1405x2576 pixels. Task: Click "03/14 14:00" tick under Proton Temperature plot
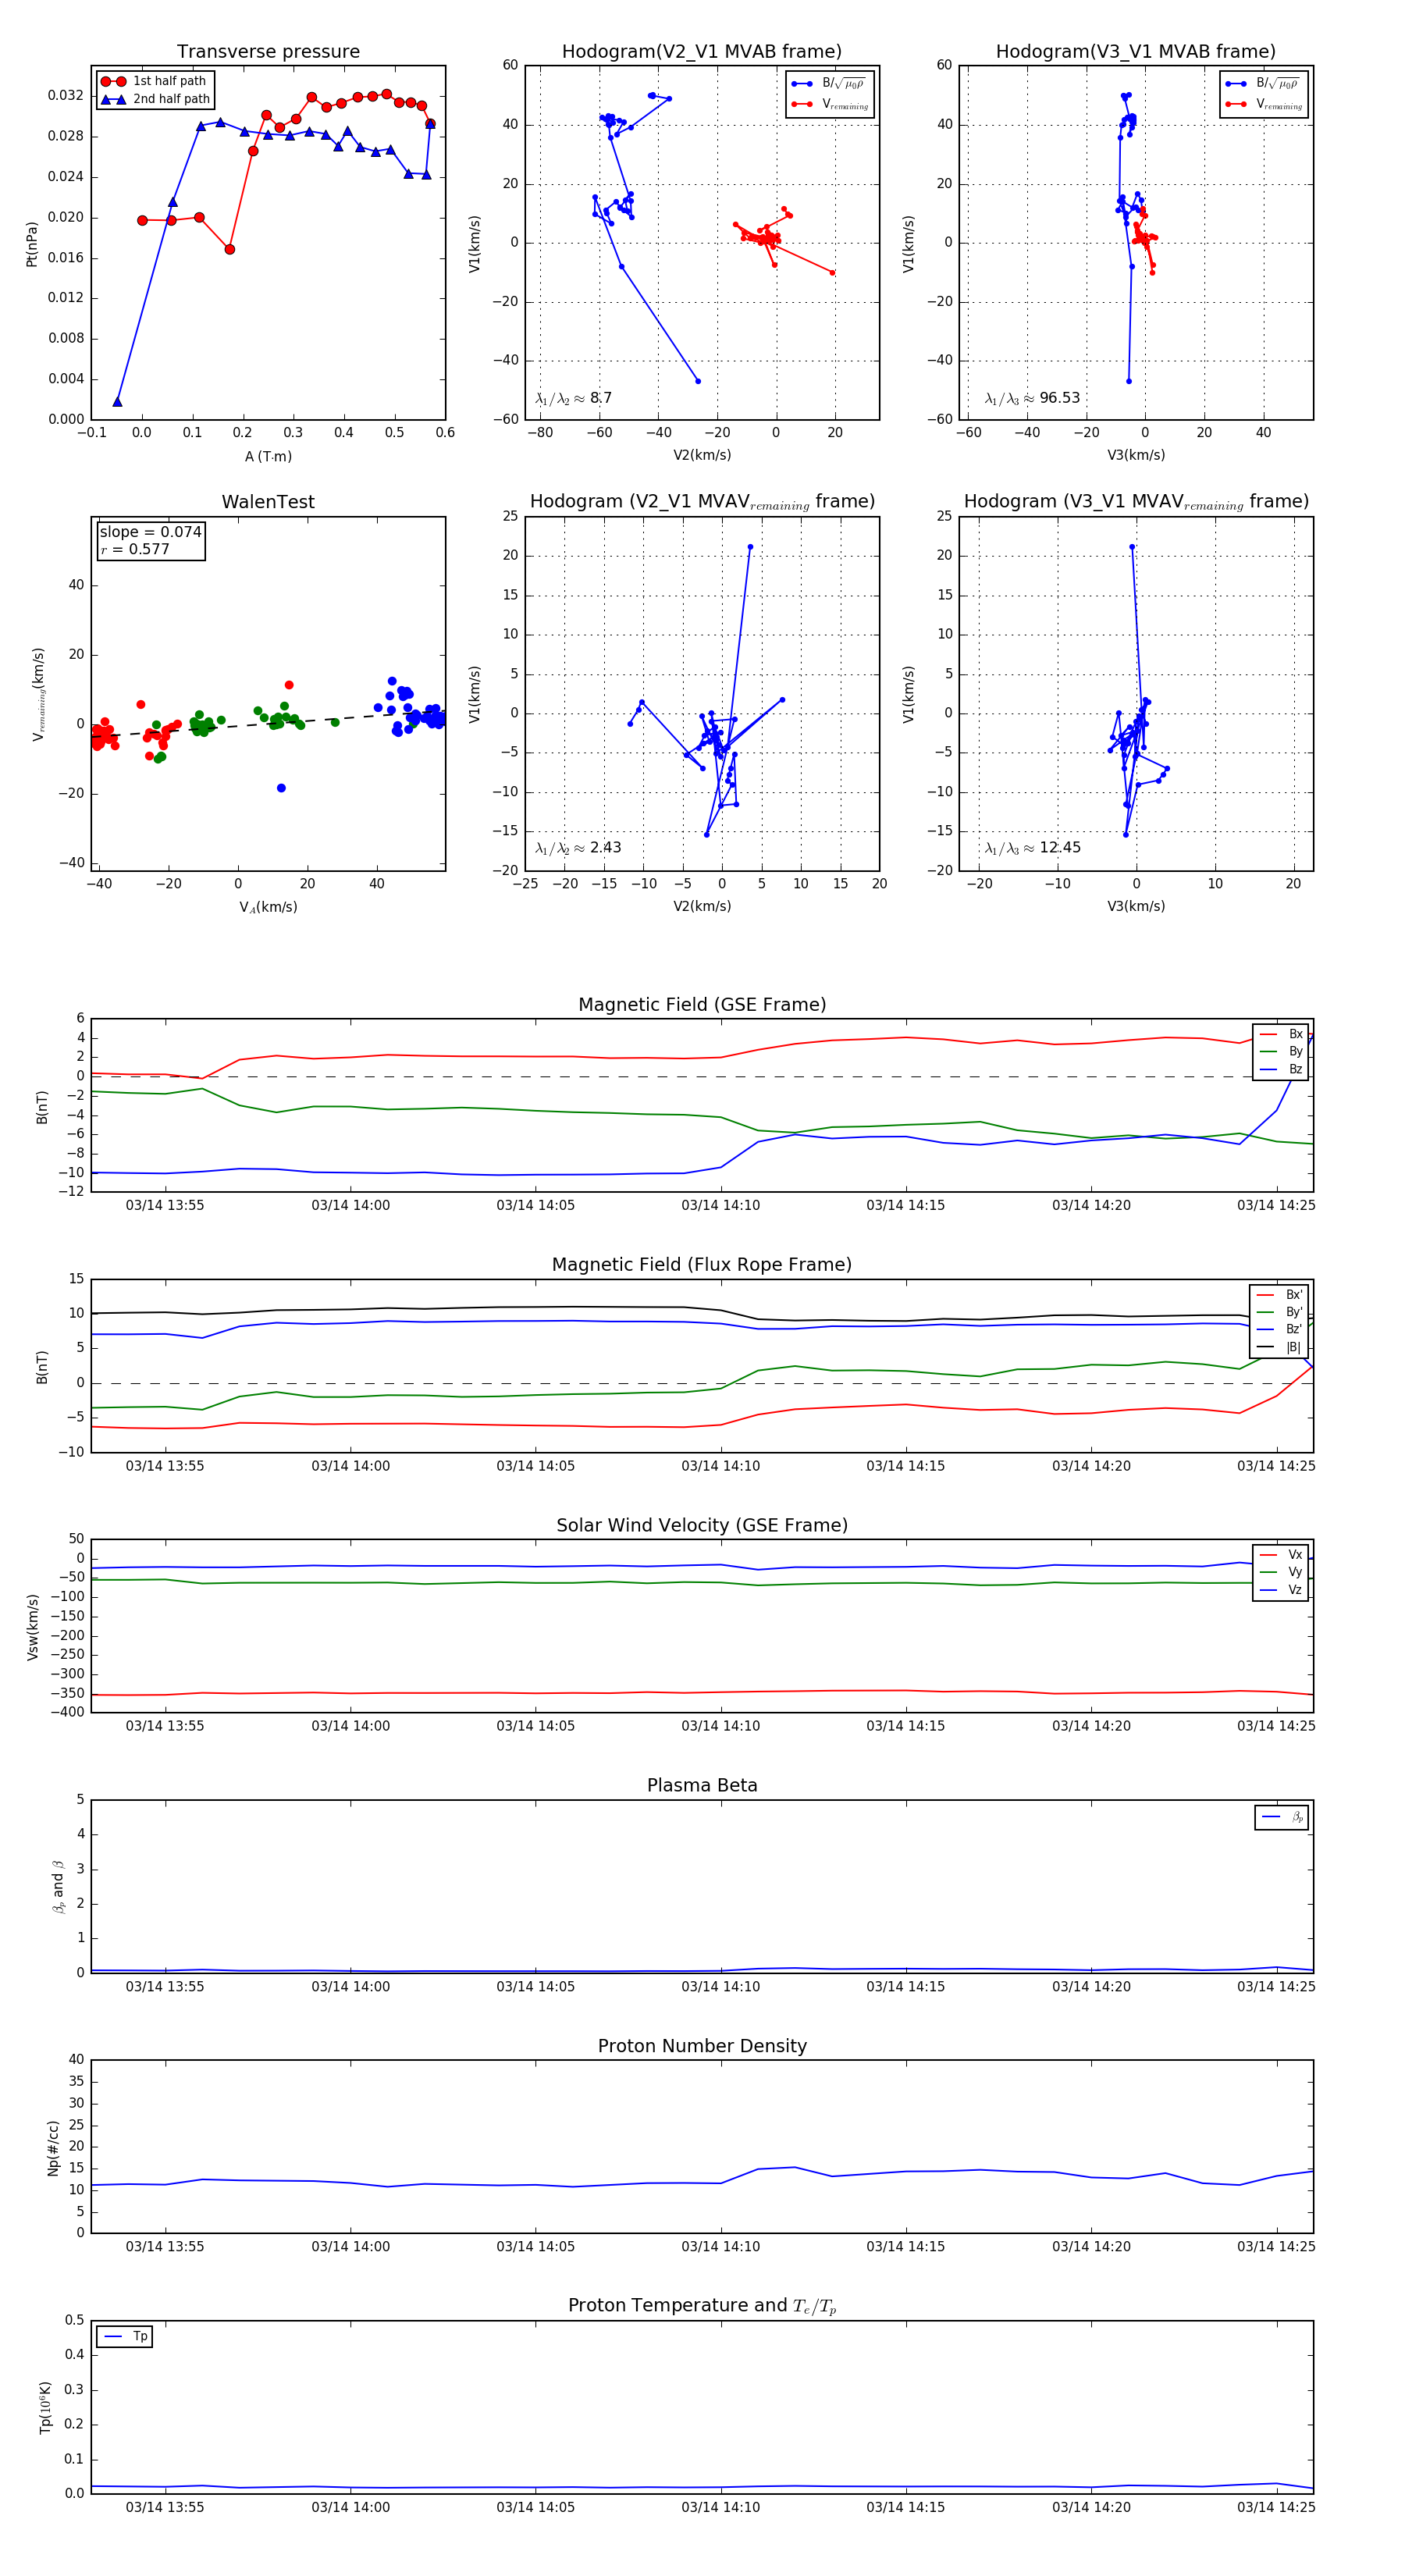point(350,2507)
